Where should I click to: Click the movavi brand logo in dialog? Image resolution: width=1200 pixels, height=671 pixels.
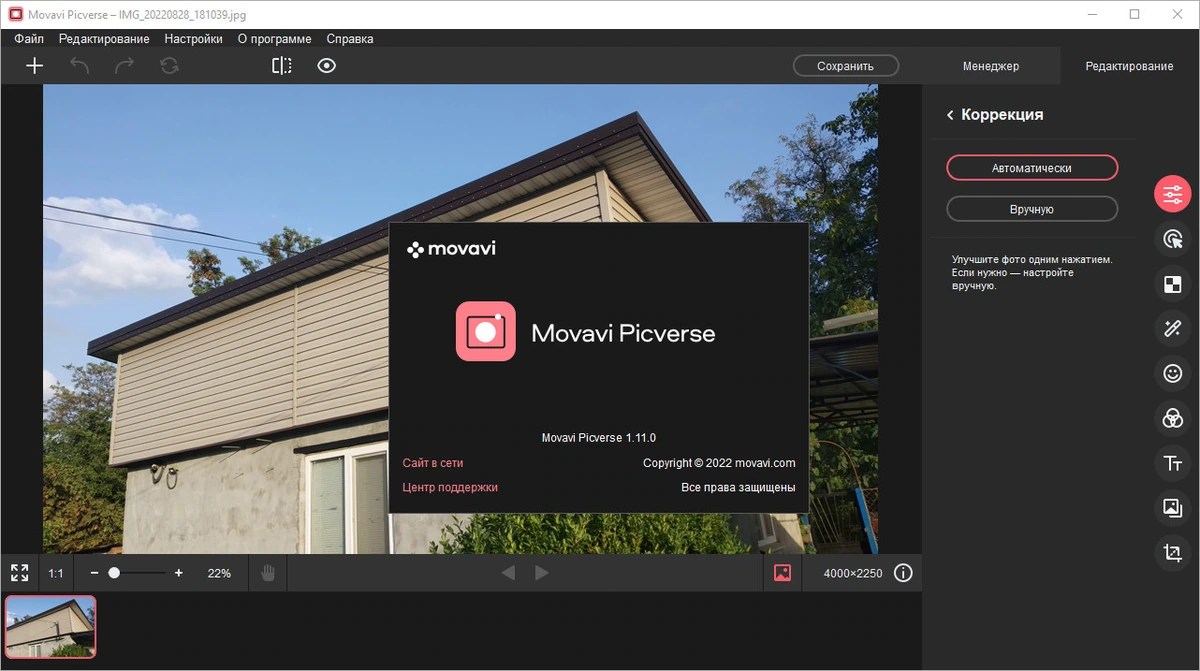452,249
